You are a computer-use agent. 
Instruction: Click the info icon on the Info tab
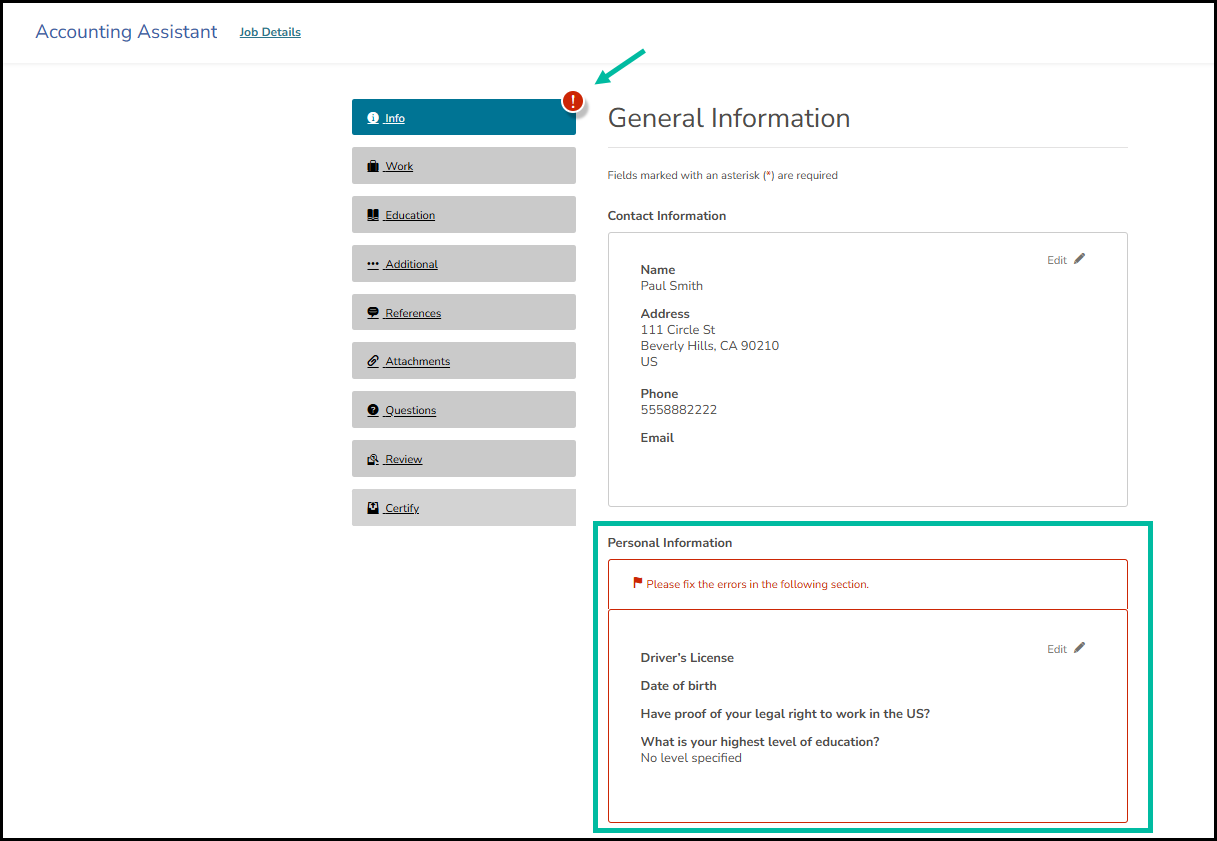pos(373,117)
